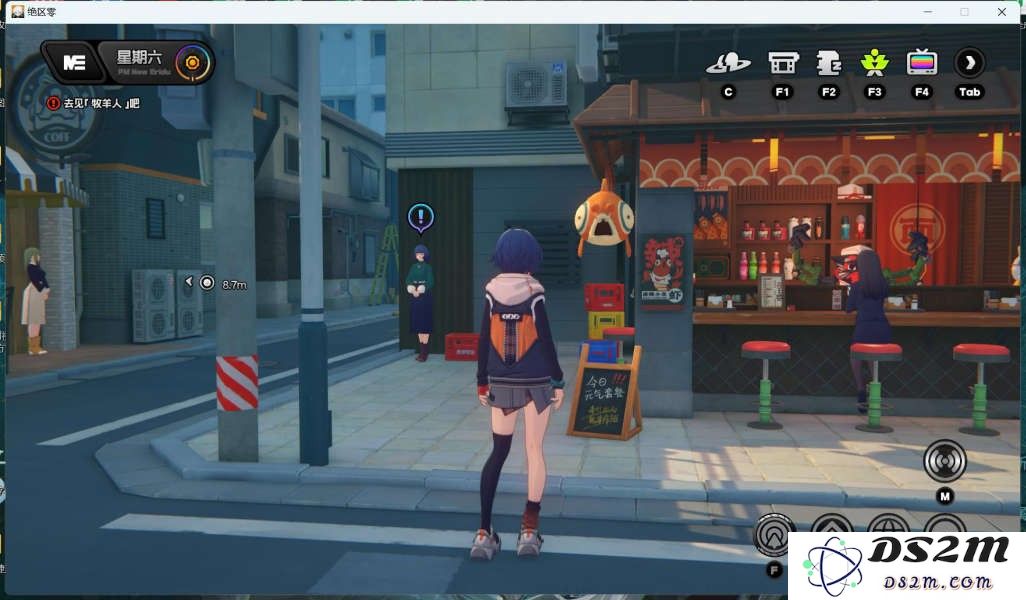Click the arrow icon above the F key
The width and height of the screenshot is (1026, 600).
774,533
